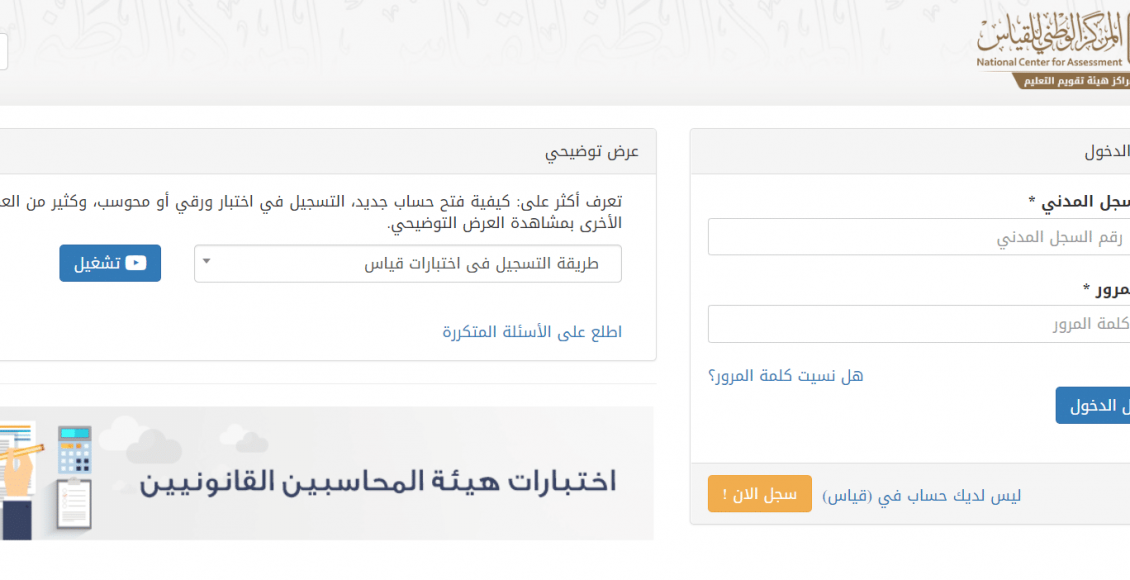The width and height of the screenshot is (1130, 580).
Task: Click the clipboard checklist illustration in the banner
Action: click(74, 502)
